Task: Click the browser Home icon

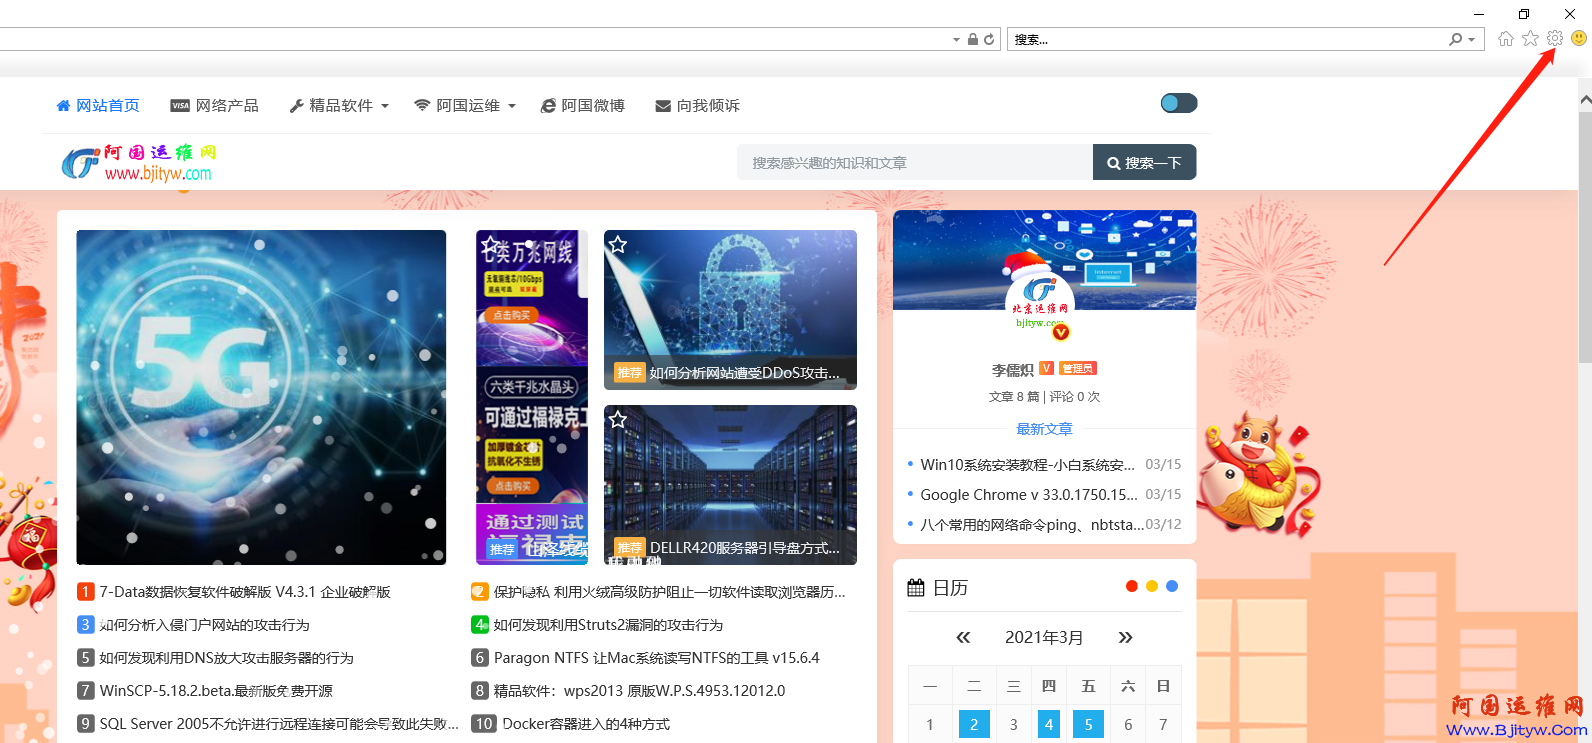Action: 1505,38
